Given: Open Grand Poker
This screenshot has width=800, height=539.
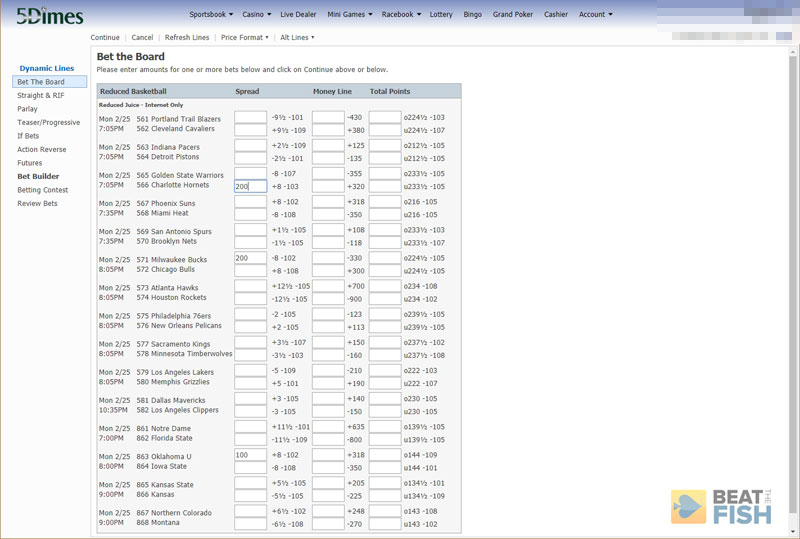Looking at the screenshot, I should (513, 14).
